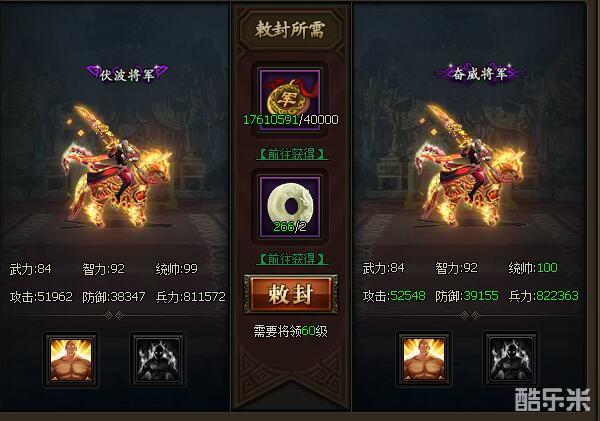Select the golden muscular skill icon under 伏波将军

[x=71, y=360]
